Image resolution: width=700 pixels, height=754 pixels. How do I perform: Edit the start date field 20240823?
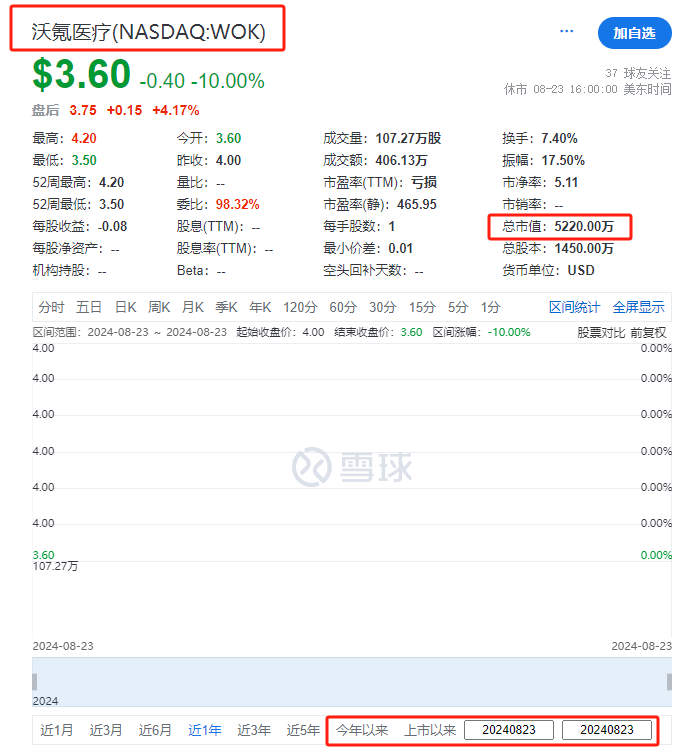coord(509,730)
